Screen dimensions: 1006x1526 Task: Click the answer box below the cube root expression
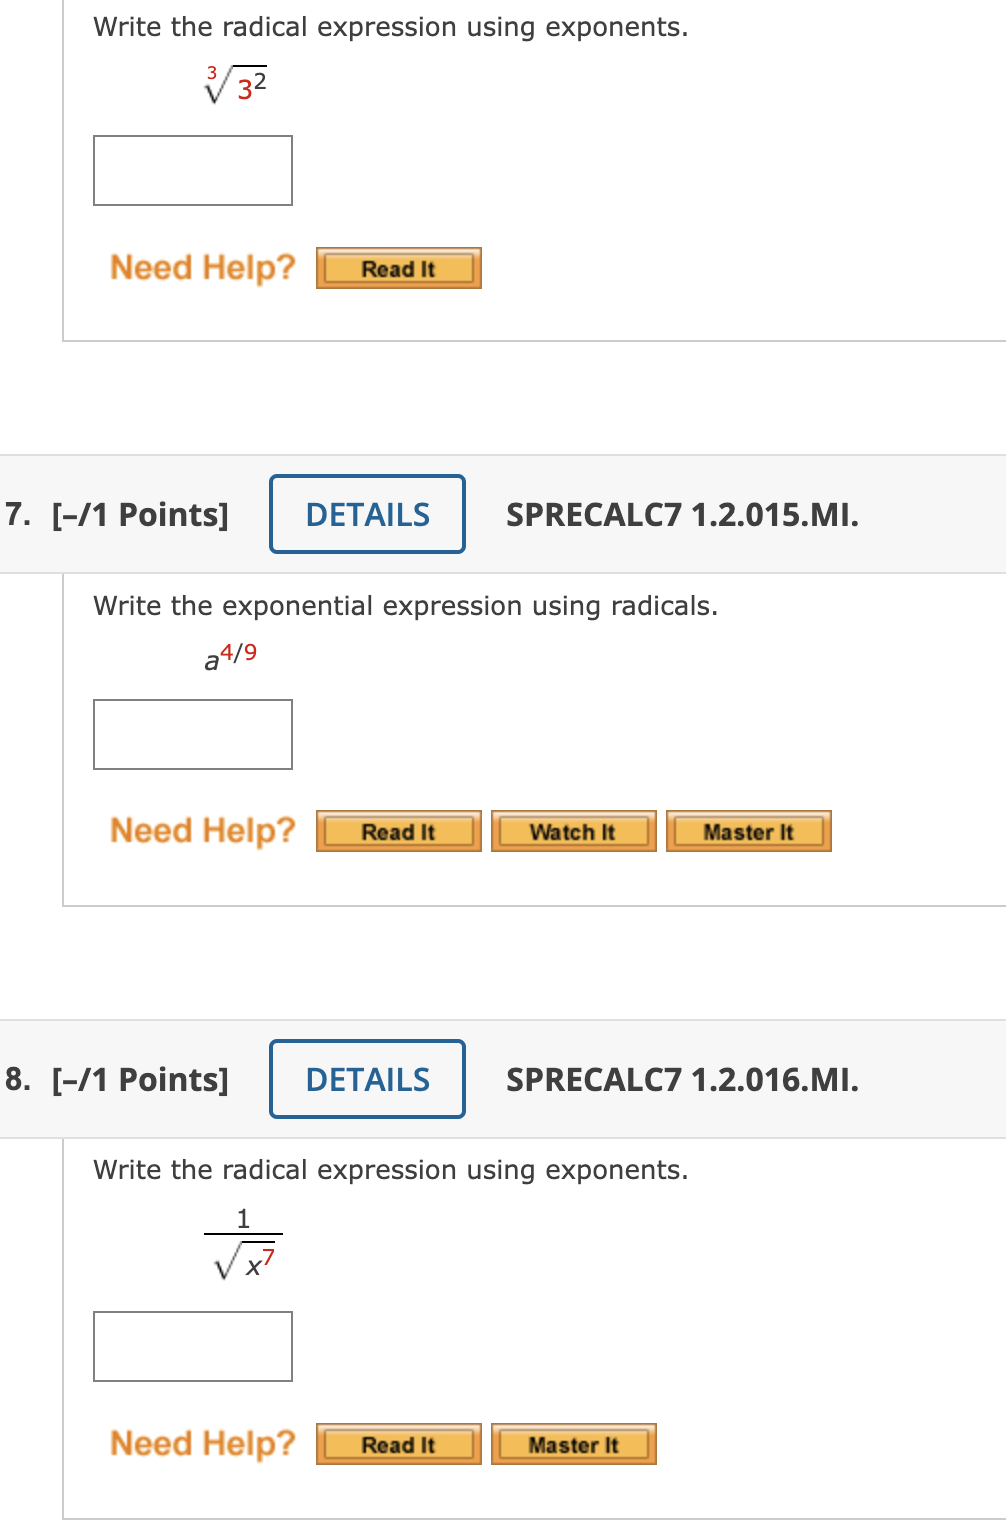(192, 170)
